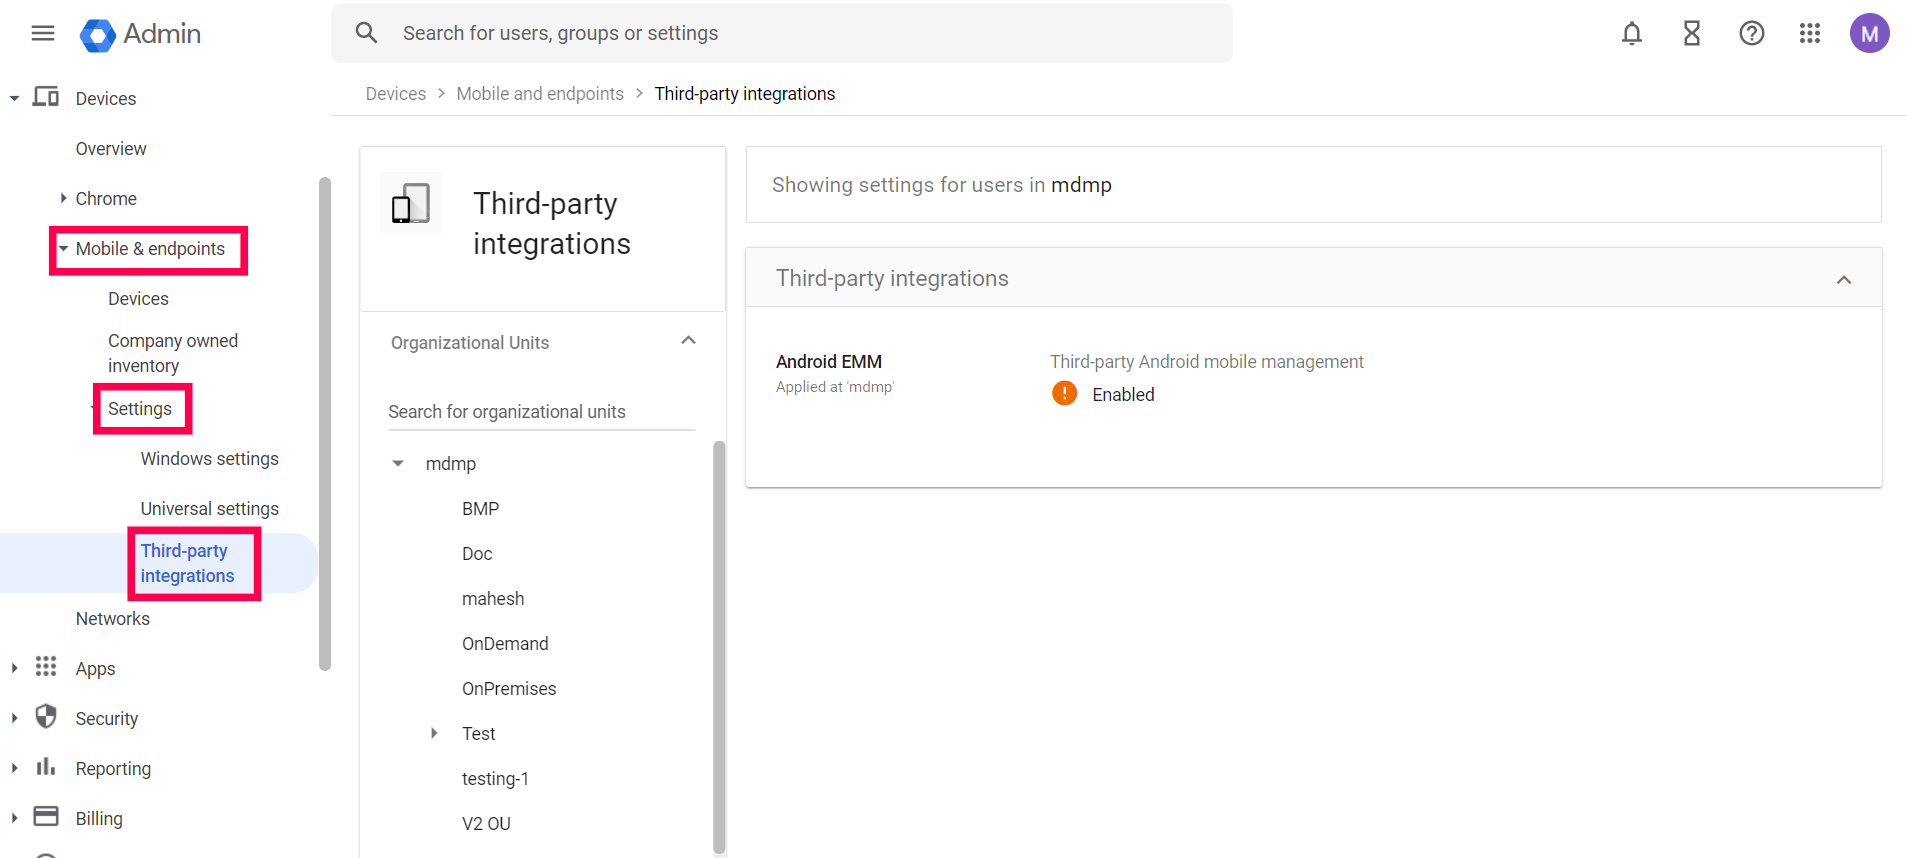
Task: Focus the top search bar
Action: [x=780, y=34]
